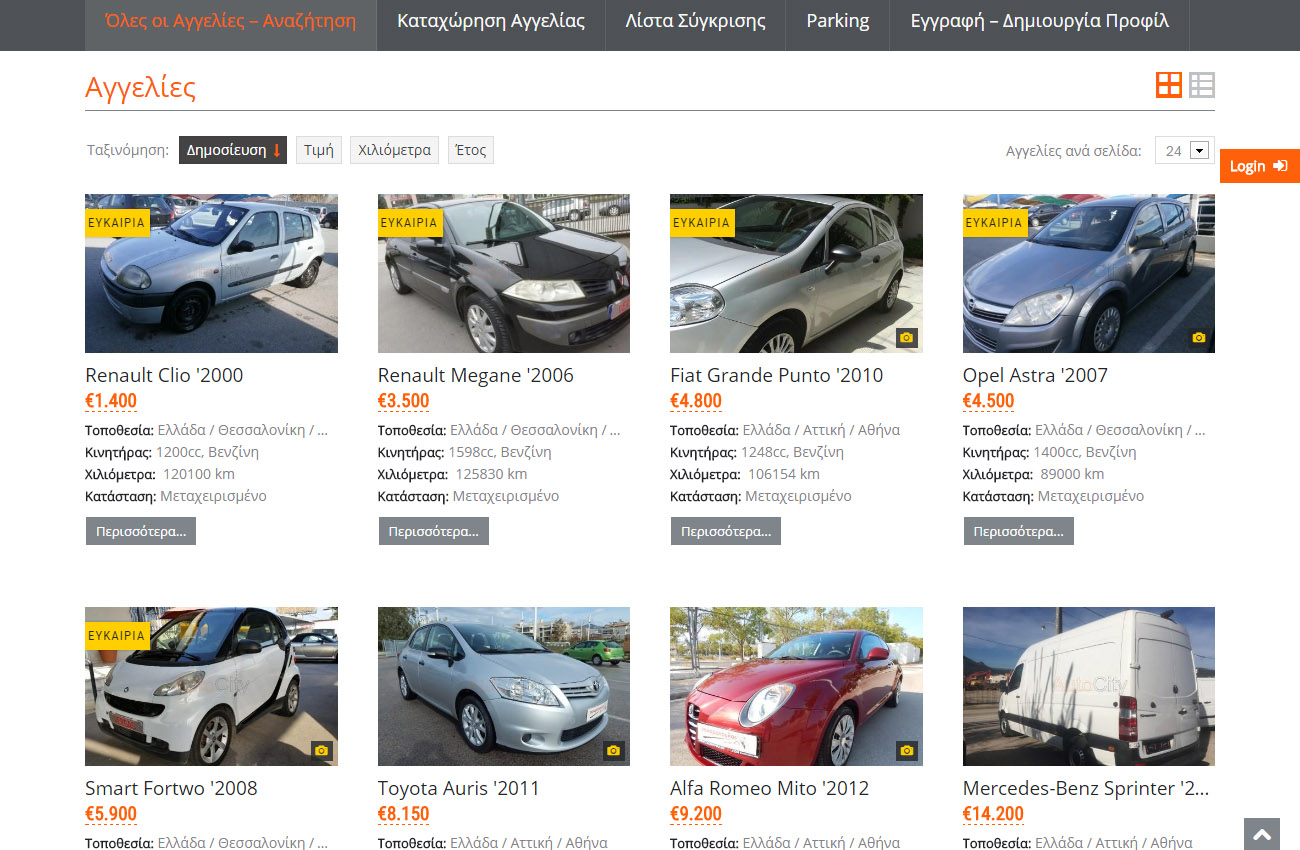1300x850 pixels.
Task: Open Smart Fortwo '2008 title link
Action: [171, 788]
